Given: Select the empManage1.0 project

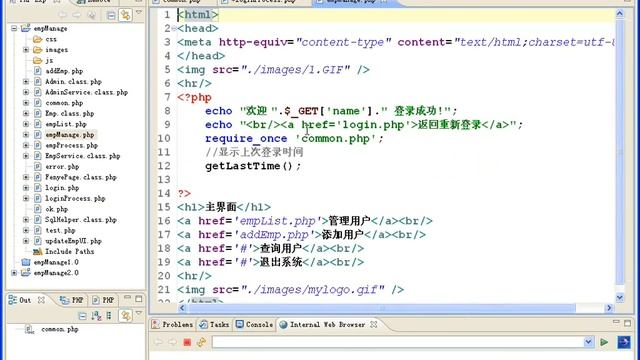Looking at the screenshot, I should [x=56, y=262].
